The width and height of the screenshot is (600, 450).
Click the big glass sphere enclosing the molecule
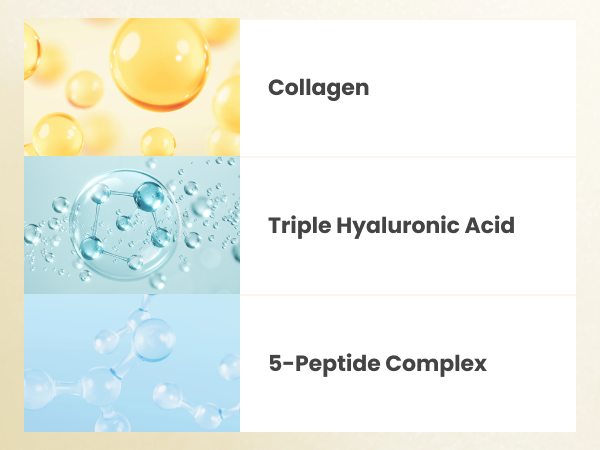(126, 224)
